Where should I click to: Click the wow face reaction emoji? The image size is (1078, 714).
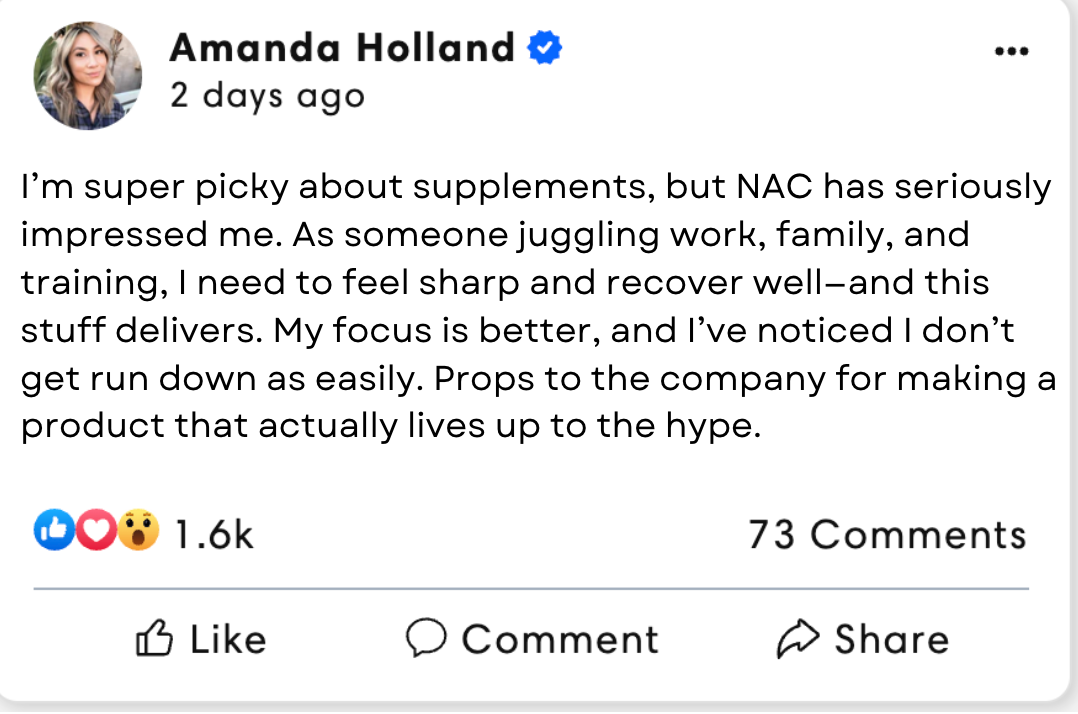[x=138, y=532]
